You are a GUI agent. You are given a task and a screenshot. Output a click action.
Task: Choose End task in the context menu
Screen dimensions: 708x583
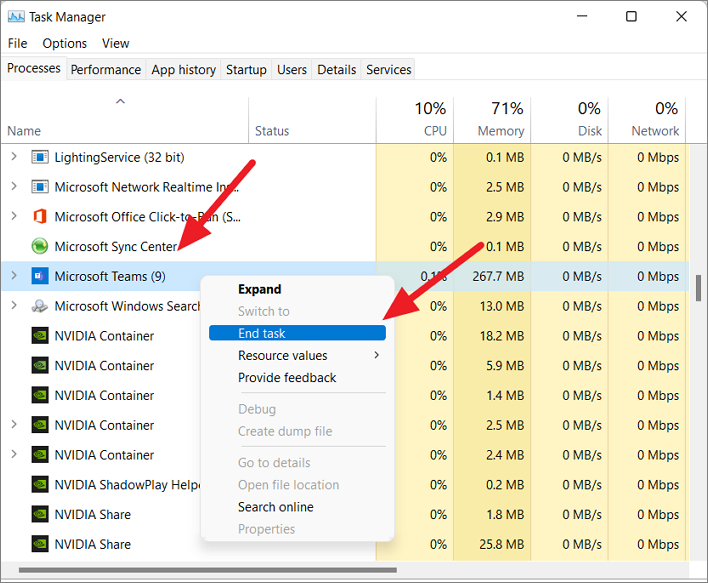[x=297, y=333]
